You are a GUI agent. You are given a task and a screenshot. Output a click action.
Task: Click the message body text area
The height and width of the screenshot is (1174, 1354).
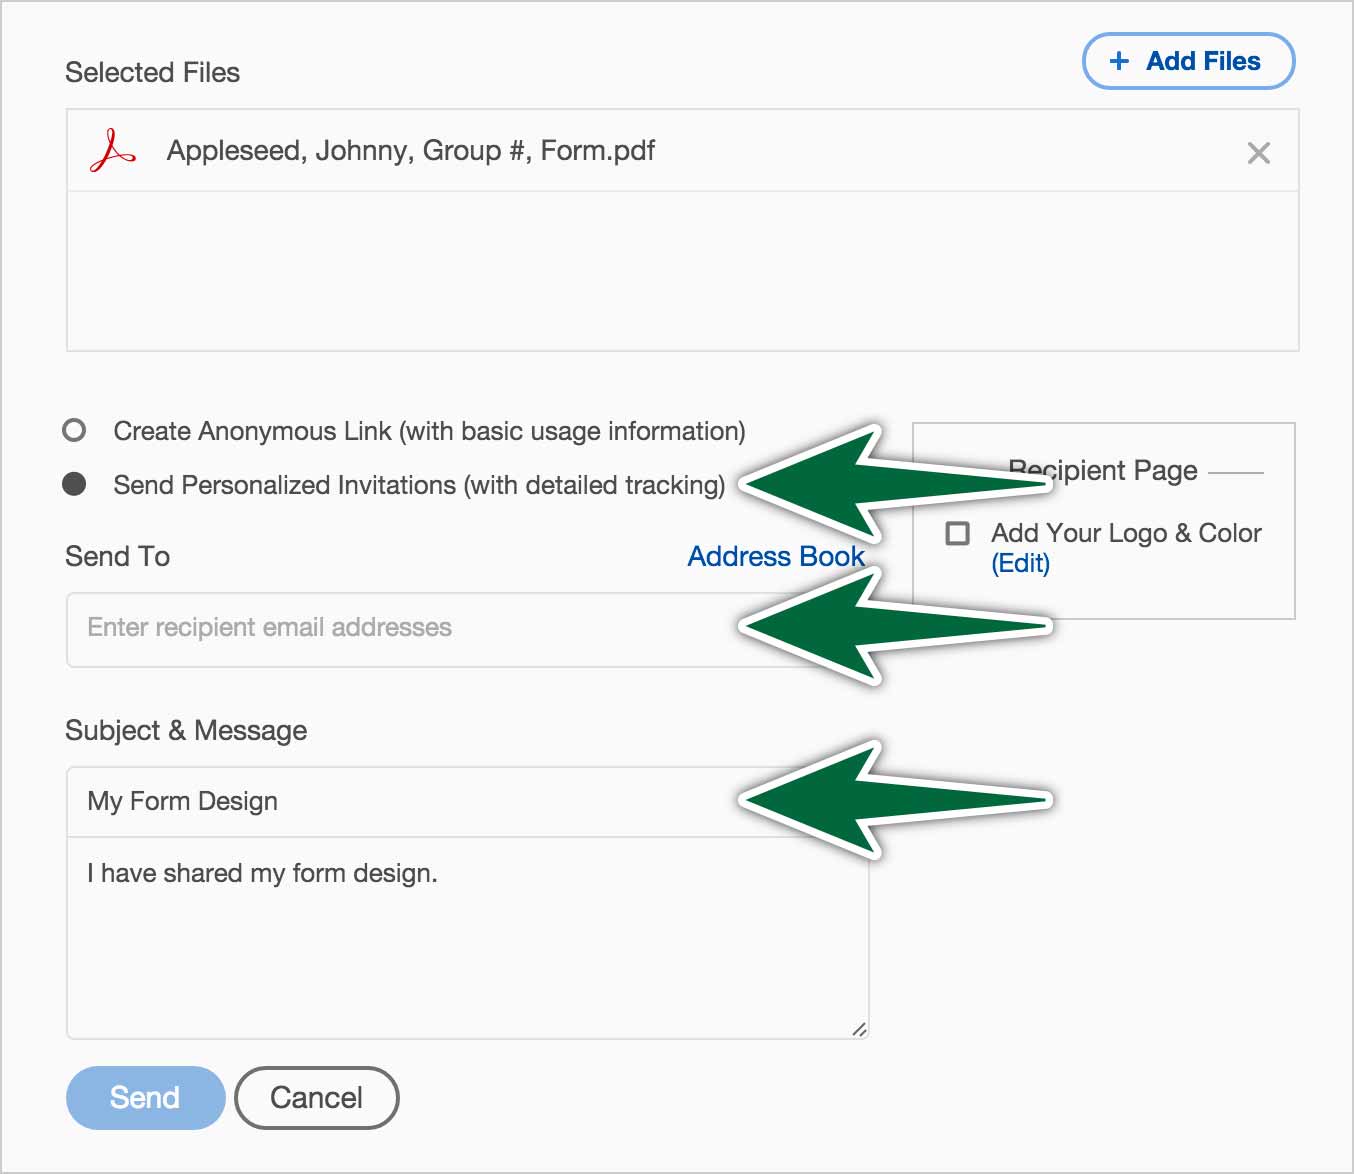467,938
